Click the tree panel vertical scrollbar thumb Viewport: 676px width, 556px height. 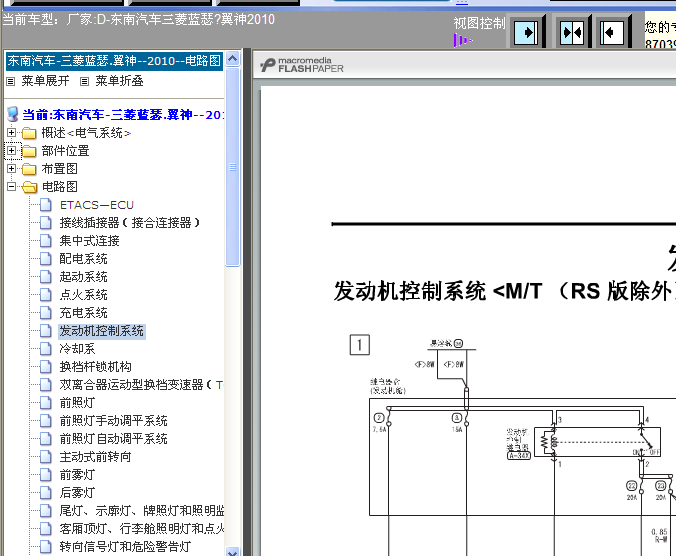(x=232, y=167)
